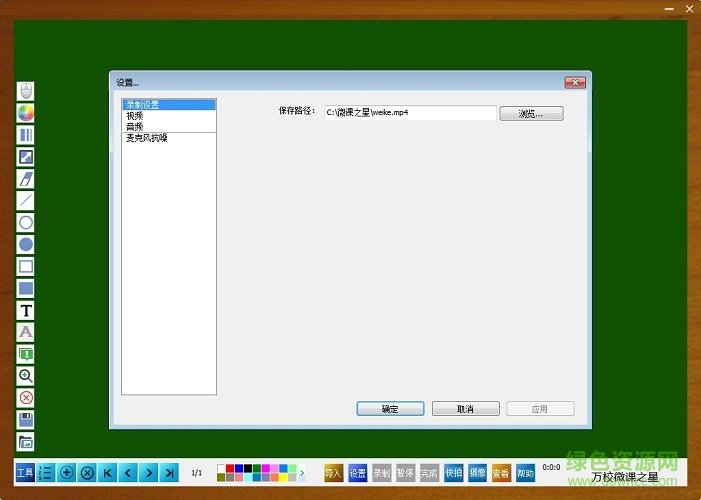Click the 保存路径 file path field
Screen dimensions: 701x500
(x=410, y=114)
